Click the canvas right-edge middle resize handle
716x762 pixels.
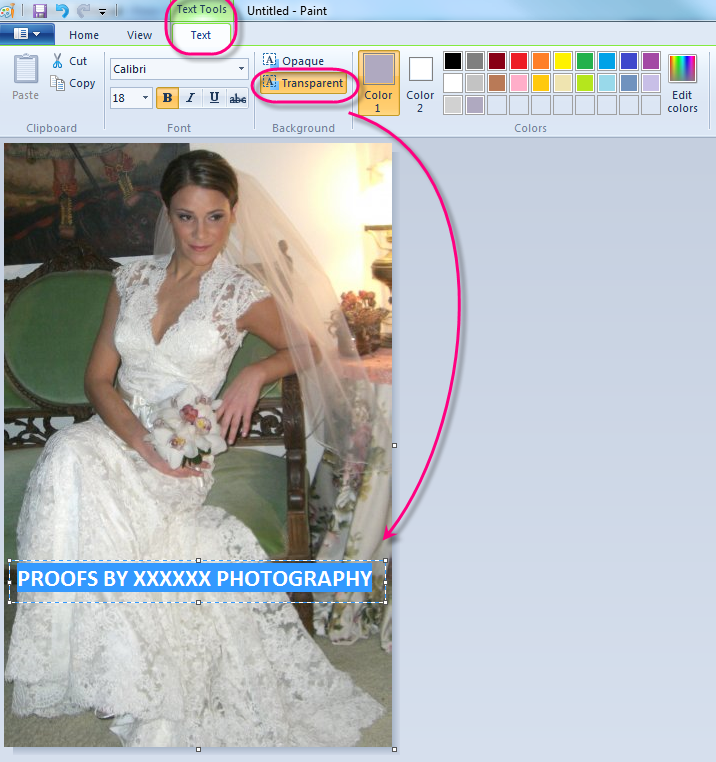pyautogui.click(x=394, y=445)
